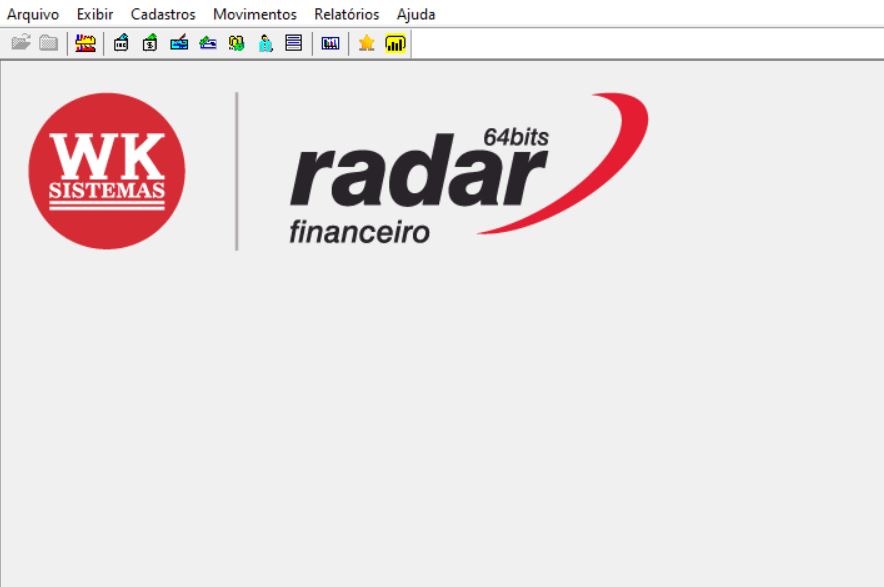Open the Exibir menu
The width and height of the screenshot is (884, 587).
click(x=95, y=14)
